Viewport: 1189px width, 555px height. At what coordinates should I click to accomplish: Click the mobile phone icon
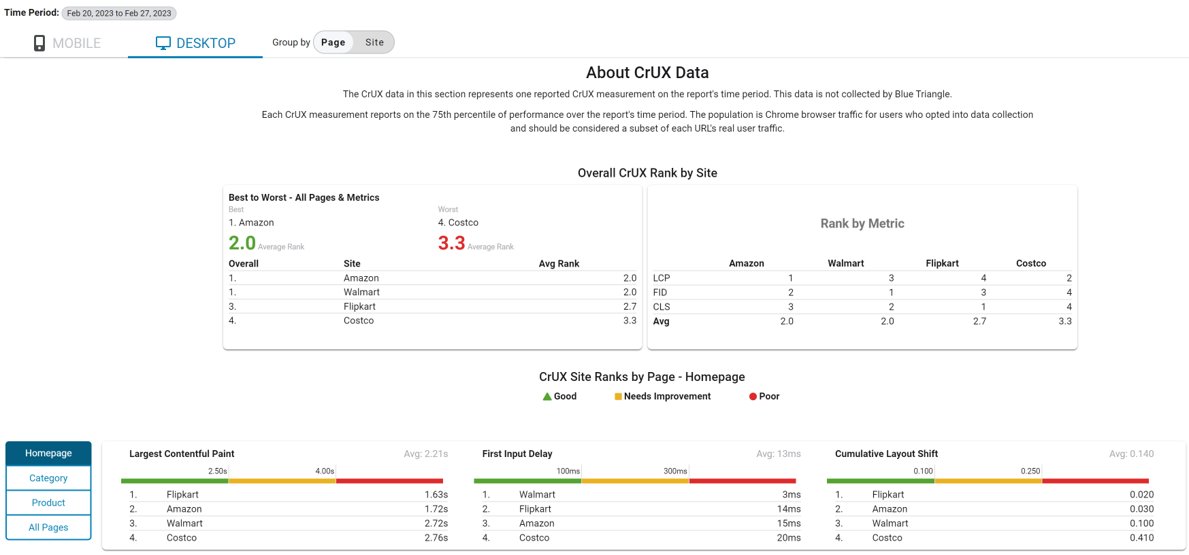(x=39, y=43)
